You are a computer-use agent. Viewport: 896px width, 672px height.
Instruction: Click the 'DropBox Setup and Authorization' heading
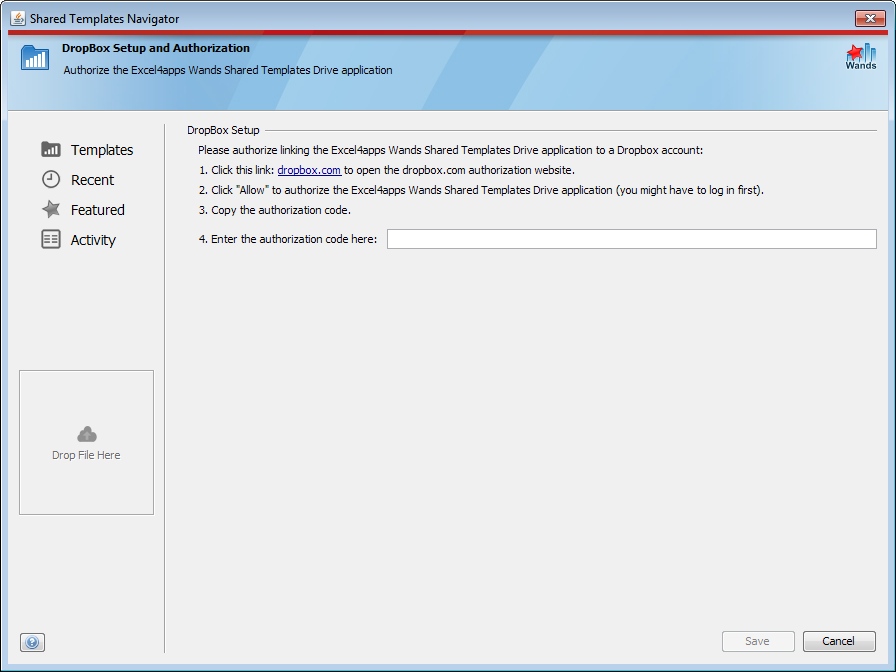point(156,48)
